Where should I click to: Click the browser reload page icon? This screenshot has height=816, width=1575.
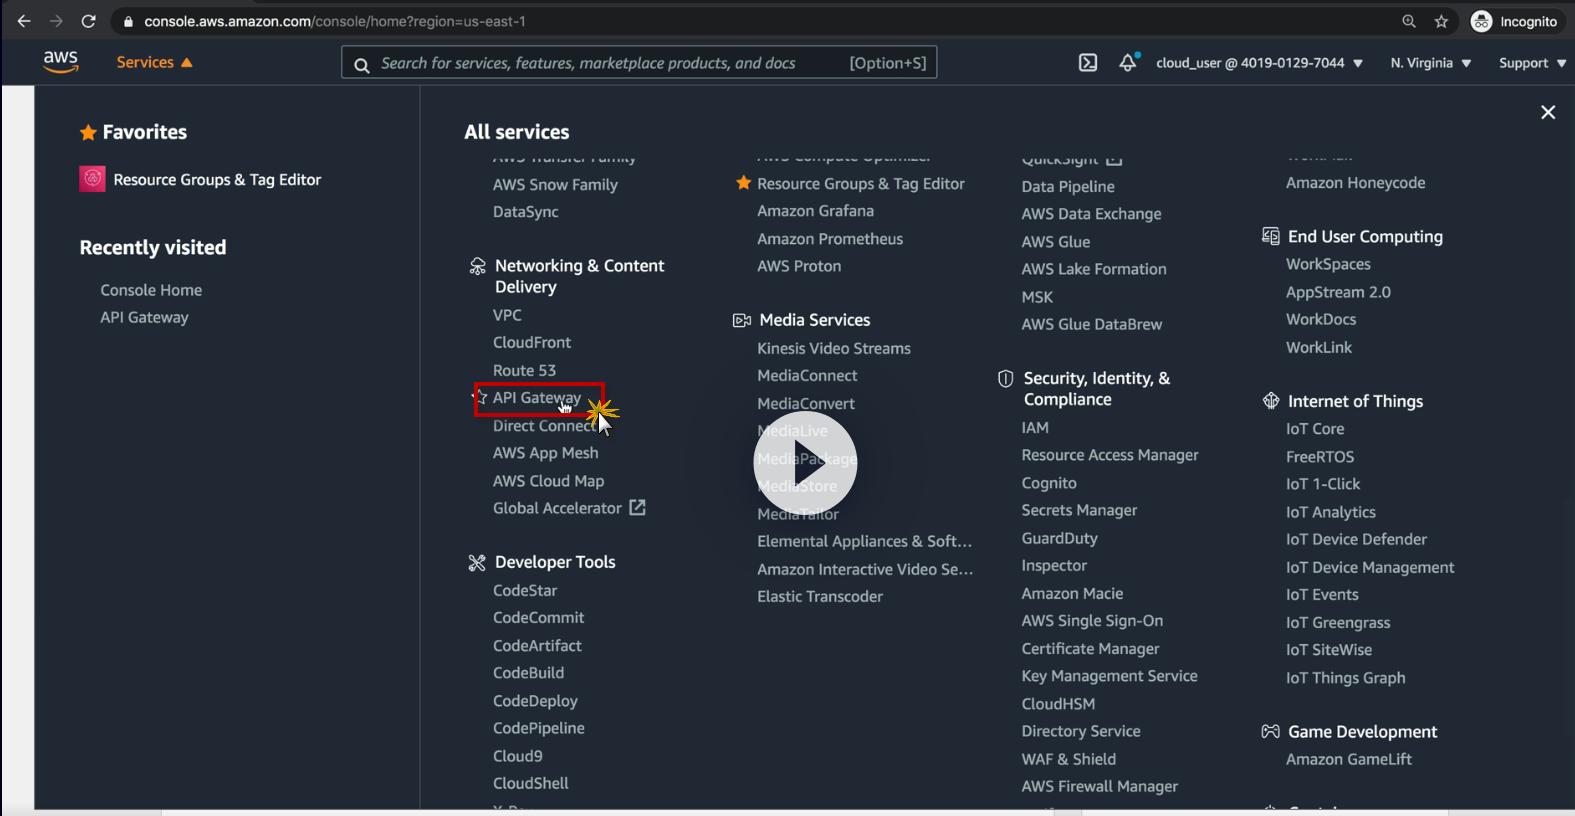(x=88, y=21)
